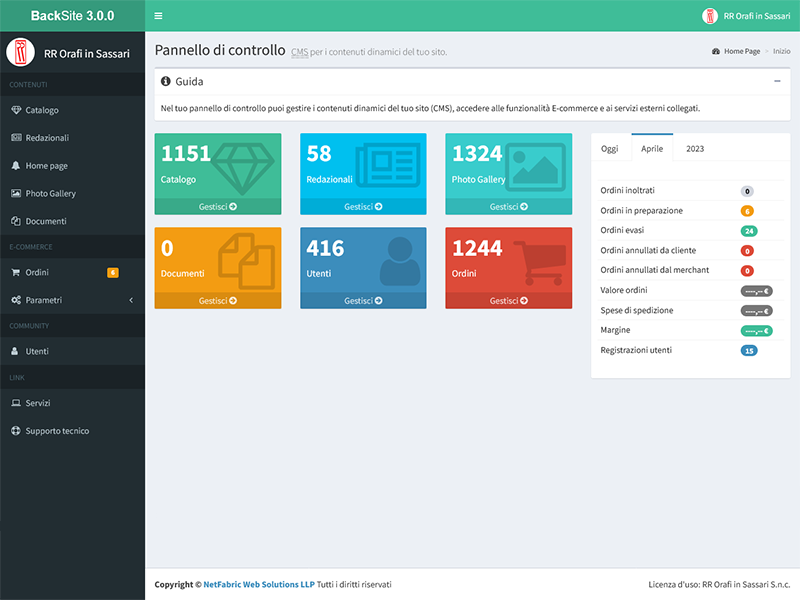
Task: Click the diamond icon beside Catalogo in sidebar
Action: coord(16,110)
